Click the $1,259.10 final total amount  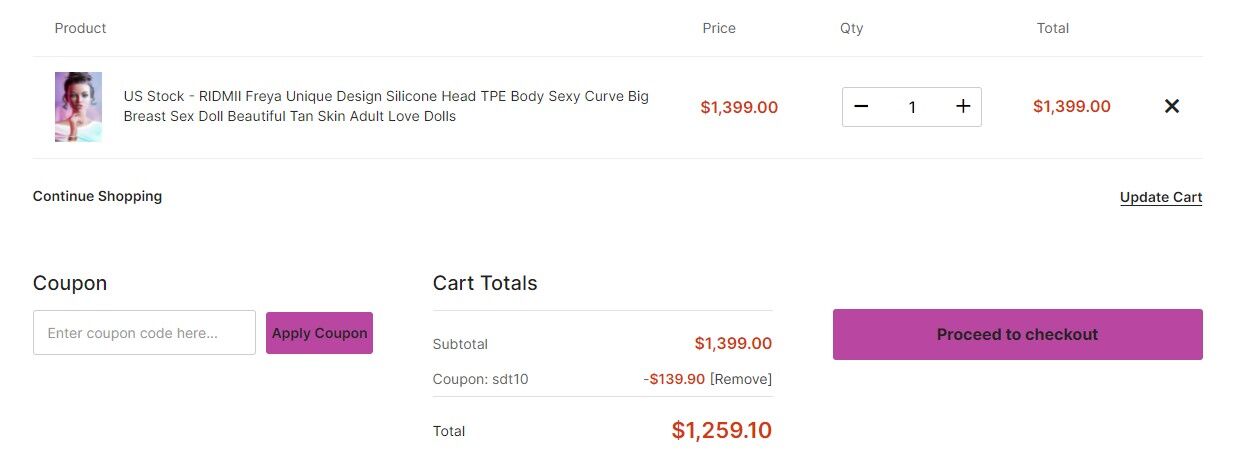tap(721, 431)
